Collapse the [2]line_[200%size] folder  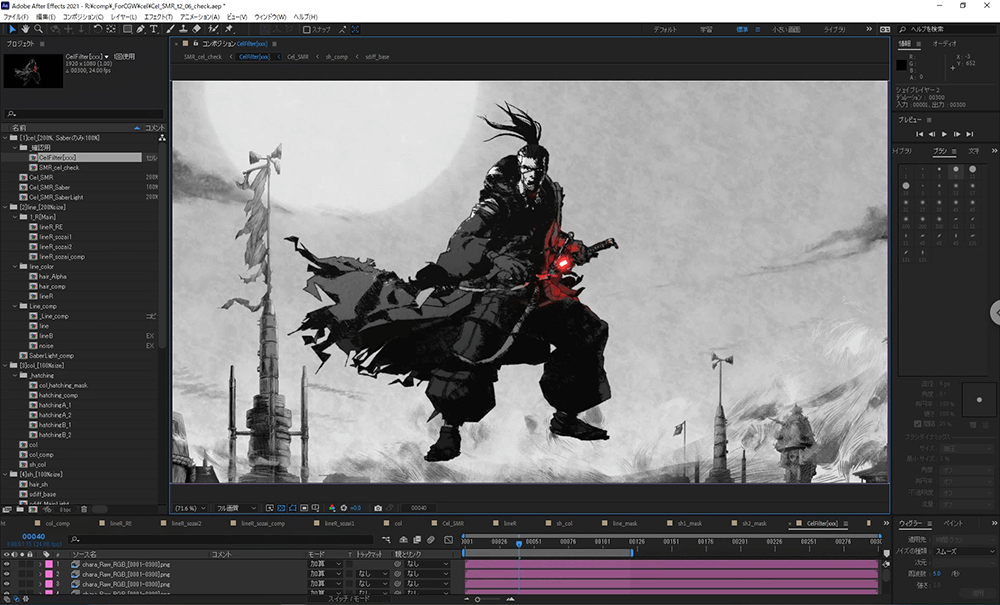pyautogui.click(x=5, y=207)
